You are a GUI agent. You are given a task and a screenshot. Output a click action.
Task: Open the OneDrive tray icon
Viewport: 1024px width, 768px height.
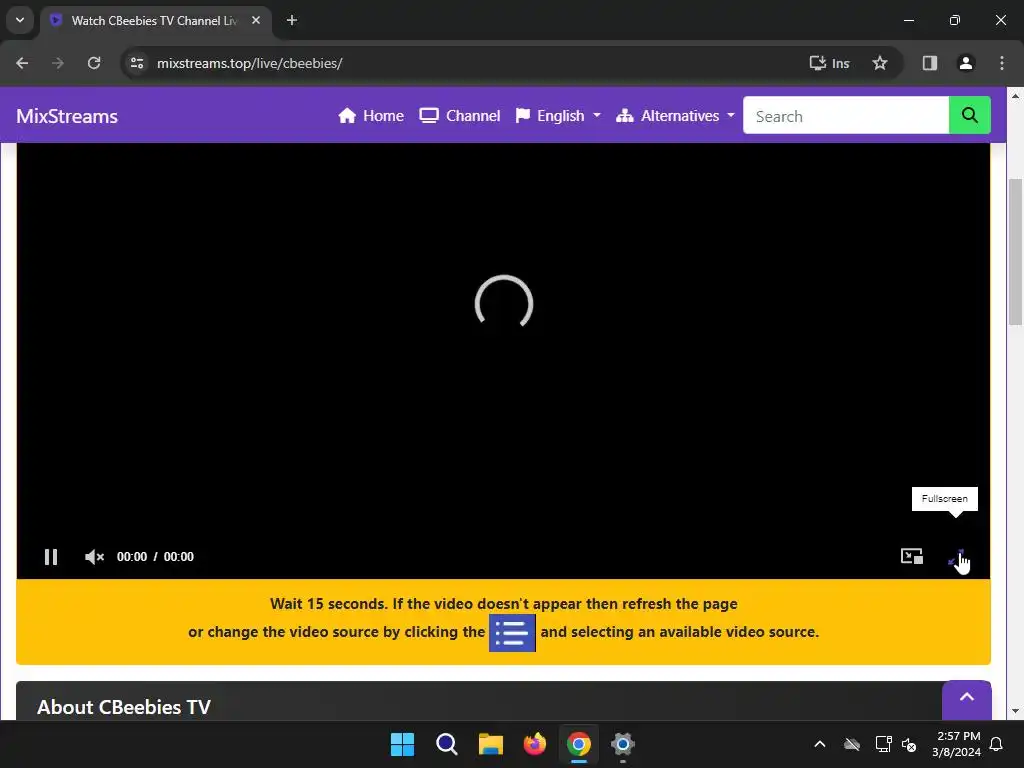tap(852, 744)
